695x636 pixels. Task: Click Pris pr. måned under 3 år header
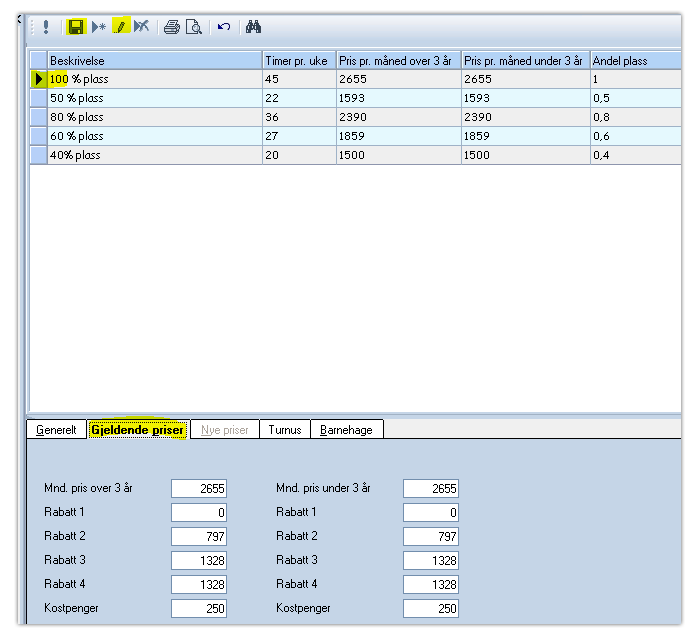525,61
